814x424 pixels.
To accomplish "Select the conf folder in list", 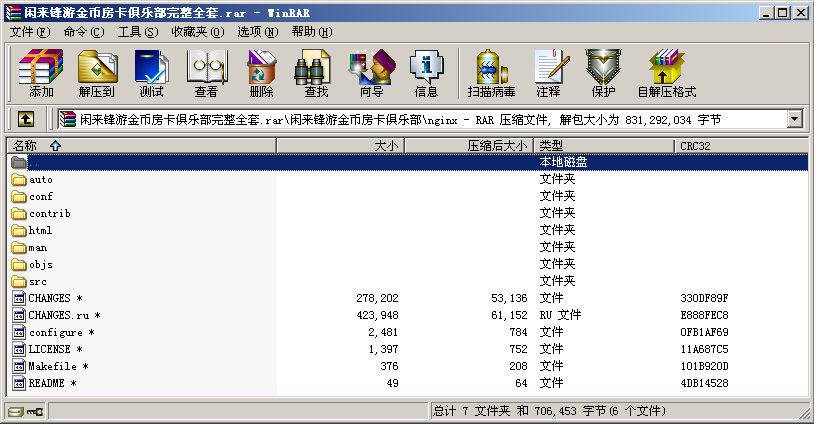I will click(40, 197).
